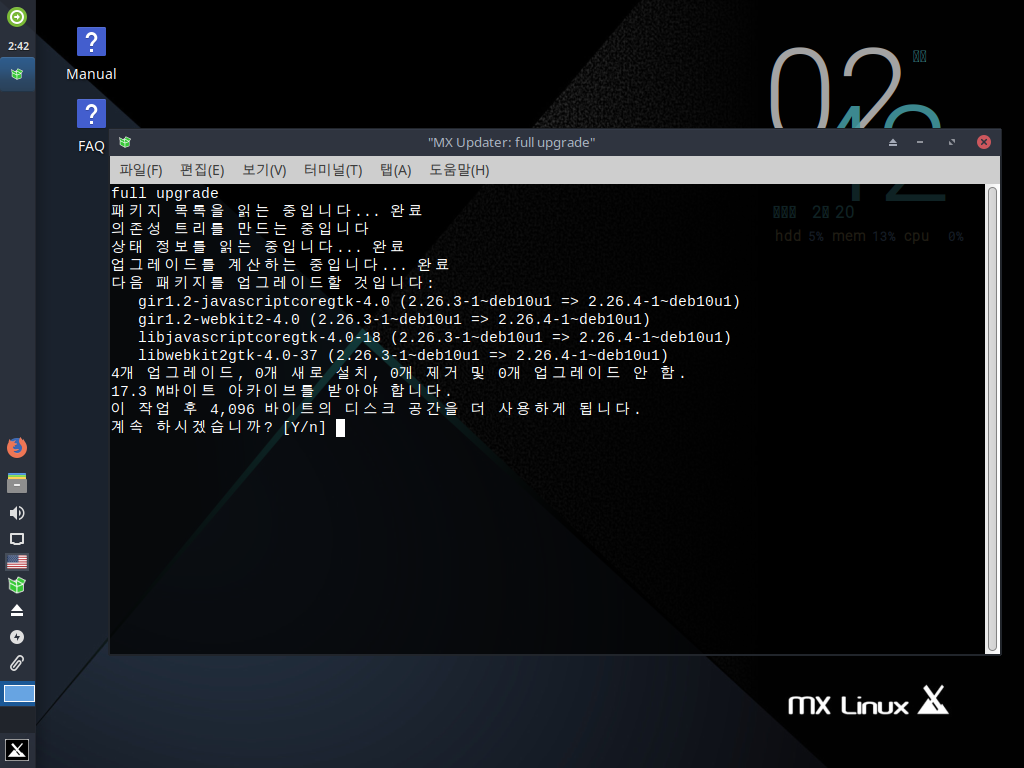Click the green logout circle icon at panel top
Image resolution: width=1024 pixels, height=768 pixels.
point(17,17)
